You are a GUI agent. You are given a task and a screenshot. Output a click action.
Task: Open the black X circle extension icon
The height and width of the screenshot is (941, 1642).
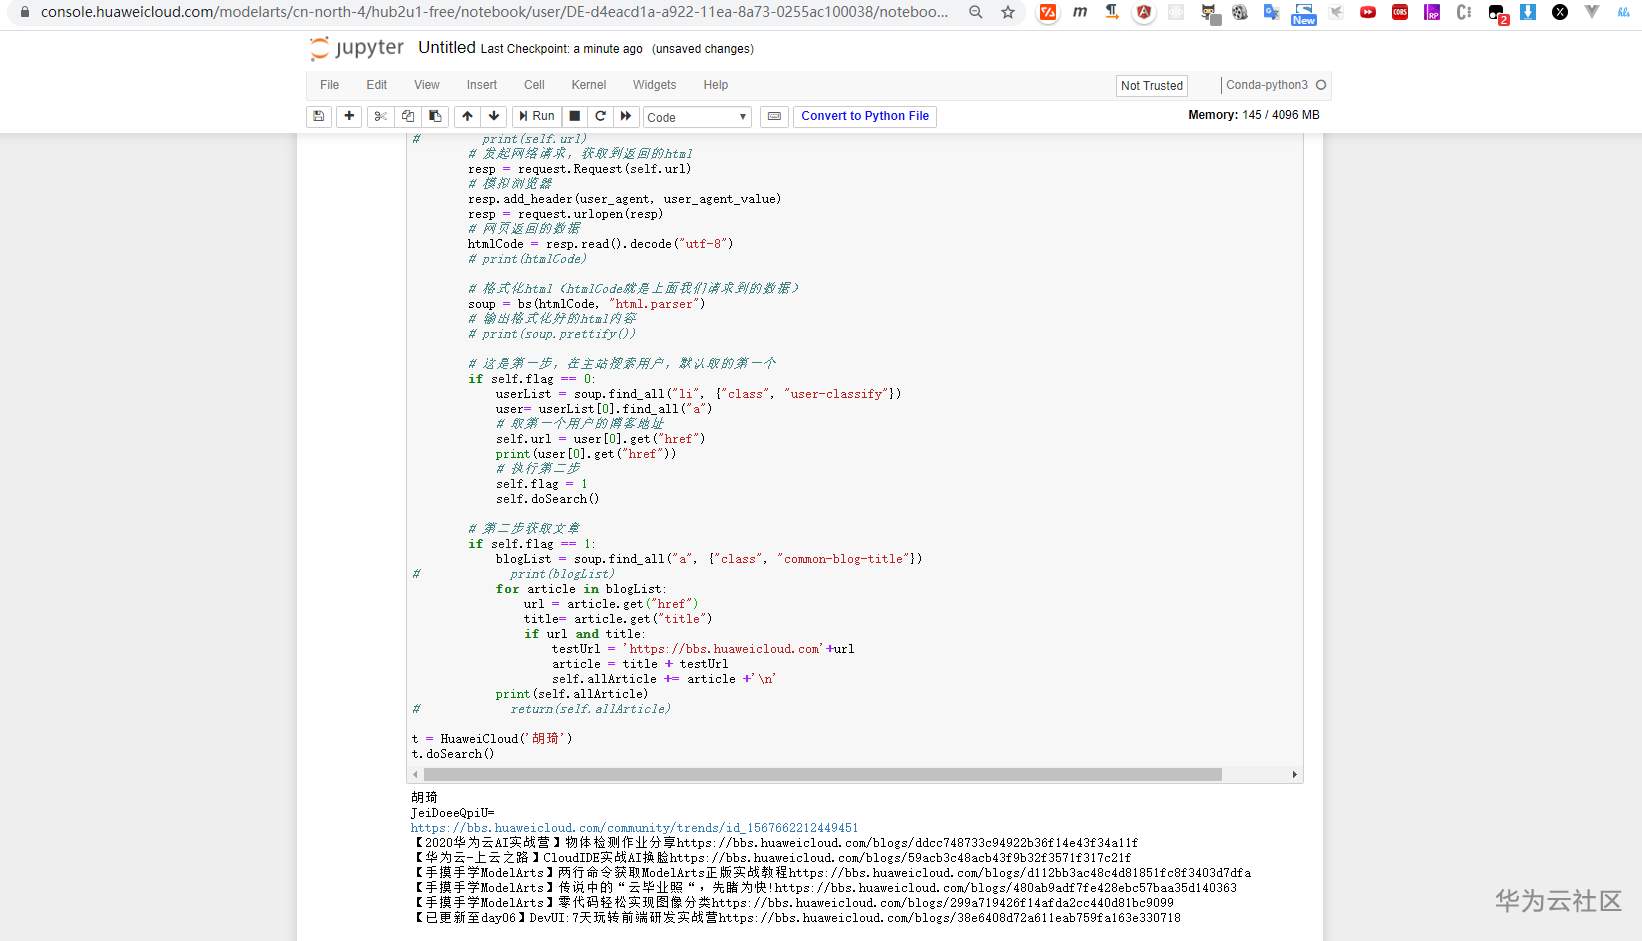(1560, 12)
